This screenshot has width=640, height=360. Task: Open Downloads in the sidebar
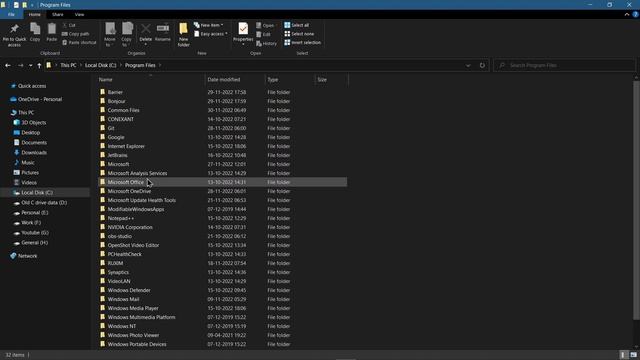coord(33,153)
